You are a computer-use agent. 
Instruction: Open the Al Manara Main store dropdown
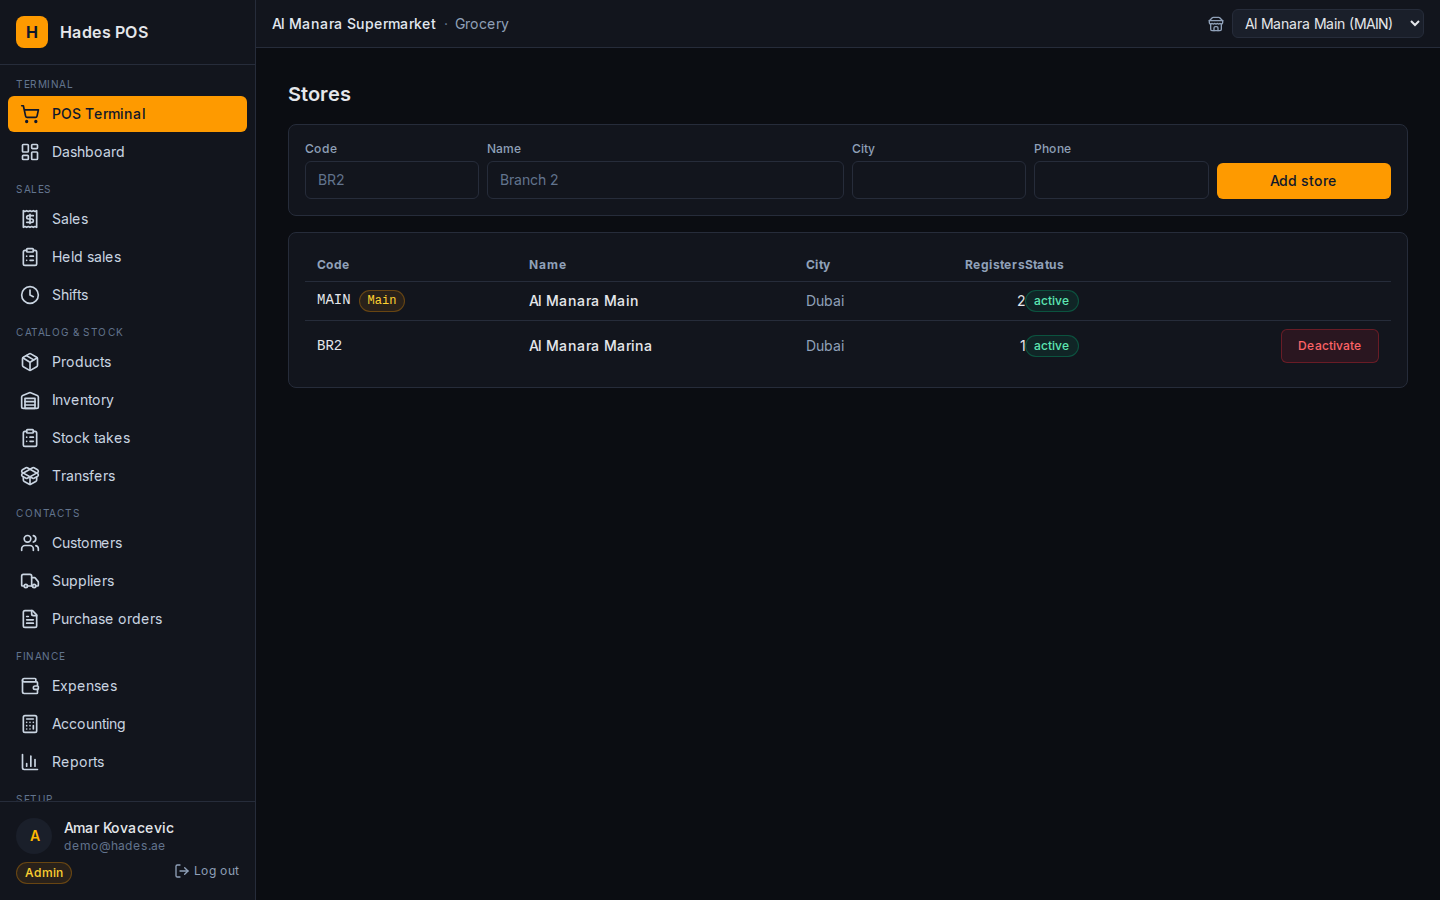tap(1328, 24)
